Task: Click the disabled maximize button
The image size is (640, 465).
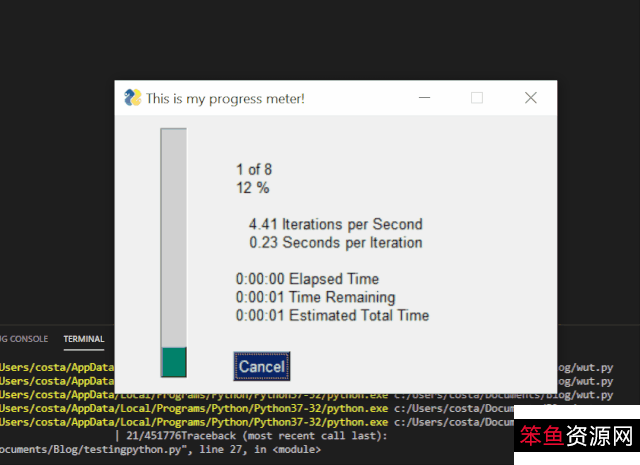Action: click(477, 98)
